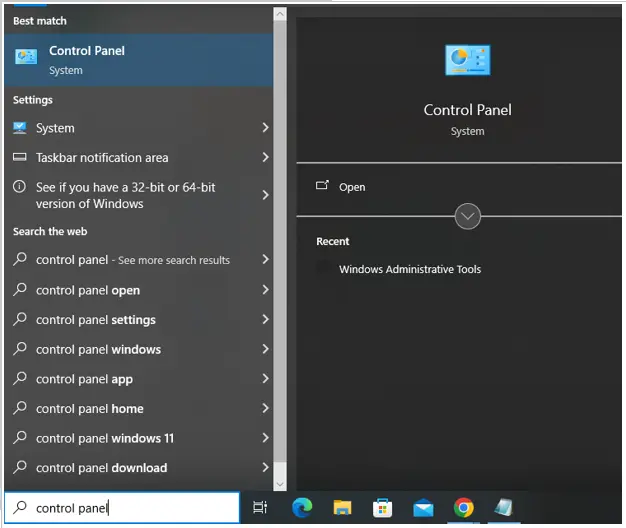Expand the 'control panel open' chevron
The width and height of the screenshot is (626, 528).
[x=265, y=290]
